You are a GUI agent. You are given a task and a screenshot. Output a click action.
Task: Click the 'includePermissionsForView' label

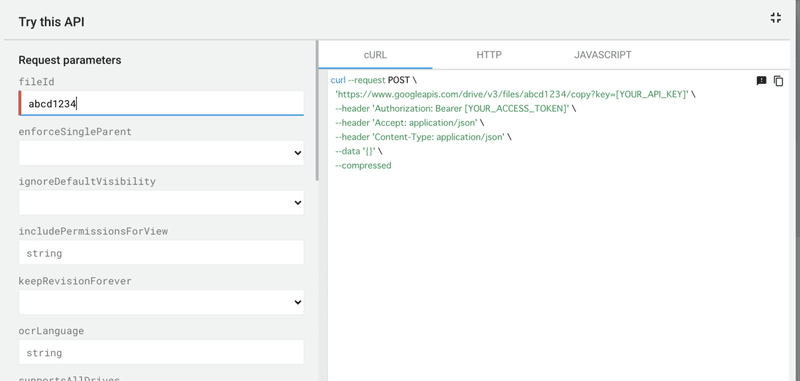93,232
